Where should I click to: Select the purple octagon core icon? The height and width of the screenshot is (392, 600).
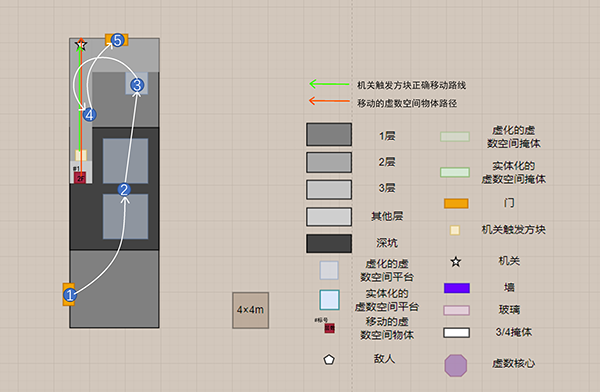click(455, 365)
